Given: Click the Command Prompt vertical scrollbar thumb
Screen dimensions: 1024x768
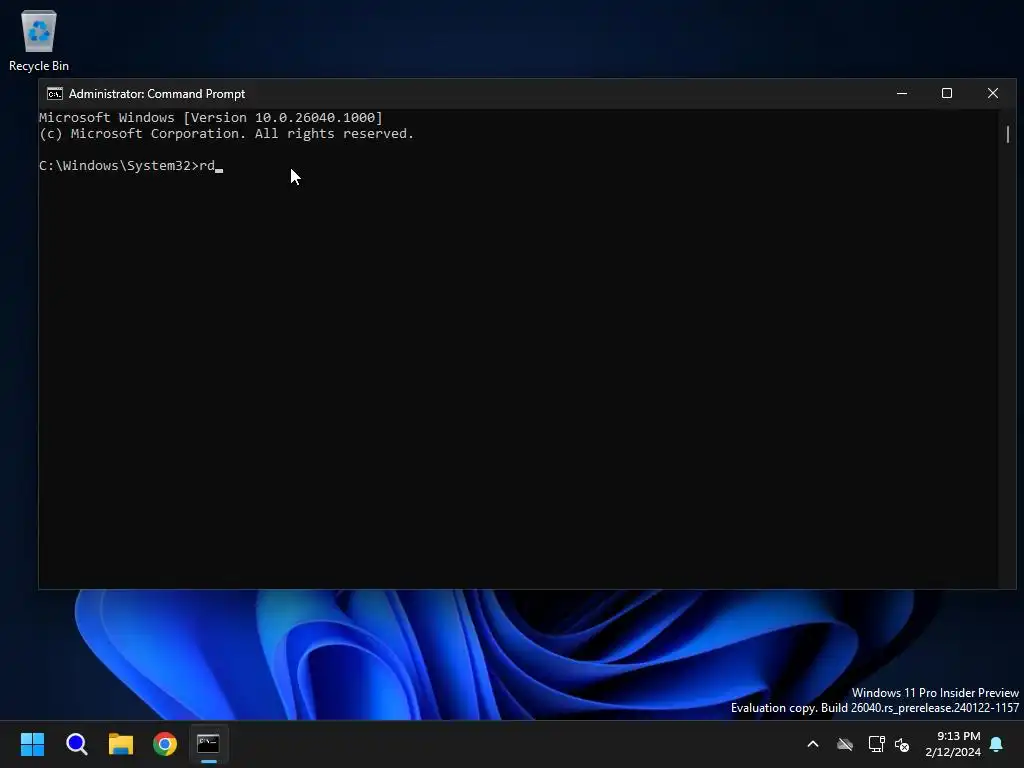Looking at the screenshot, I should click(x=1008, y=134).
